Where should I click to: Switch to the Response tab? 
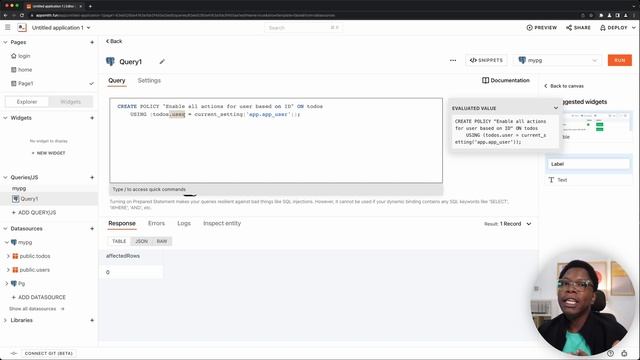(x=122, y=224)
